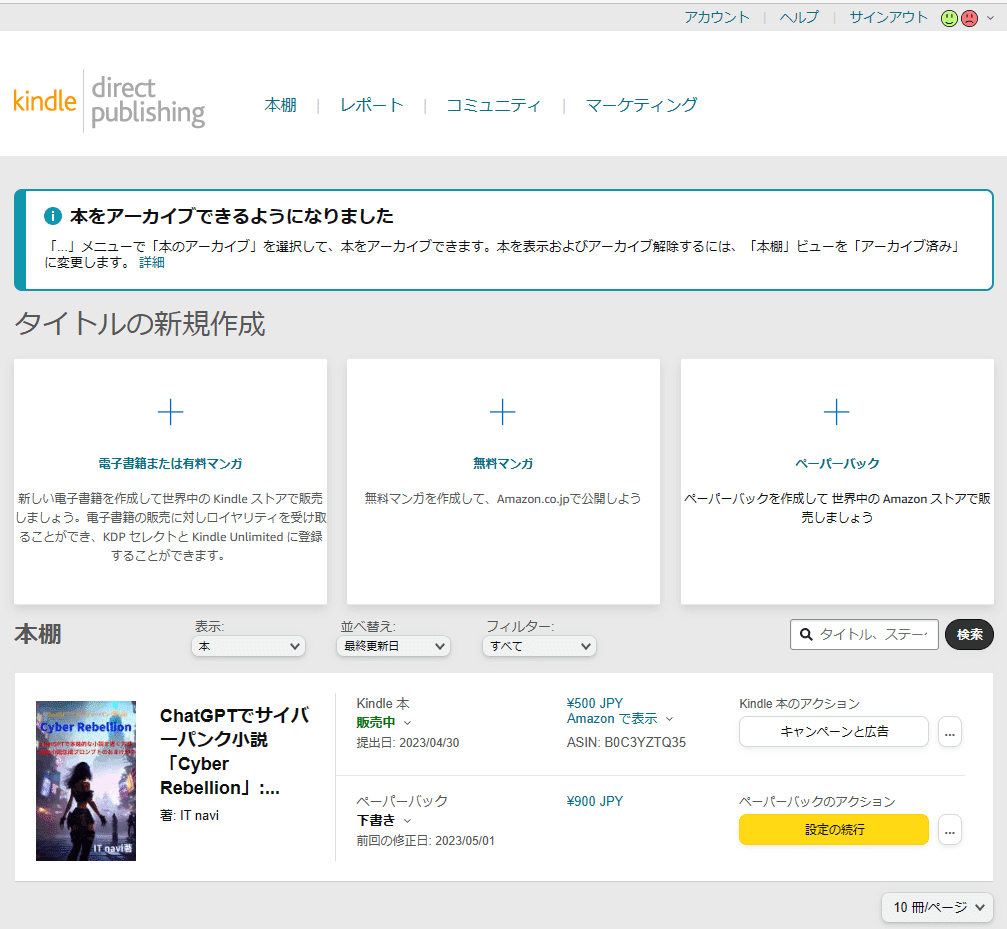This screenshot has width=1007, height=929.
Task: Click the ¥500 JPY price link
Action: tap(595, 703)
